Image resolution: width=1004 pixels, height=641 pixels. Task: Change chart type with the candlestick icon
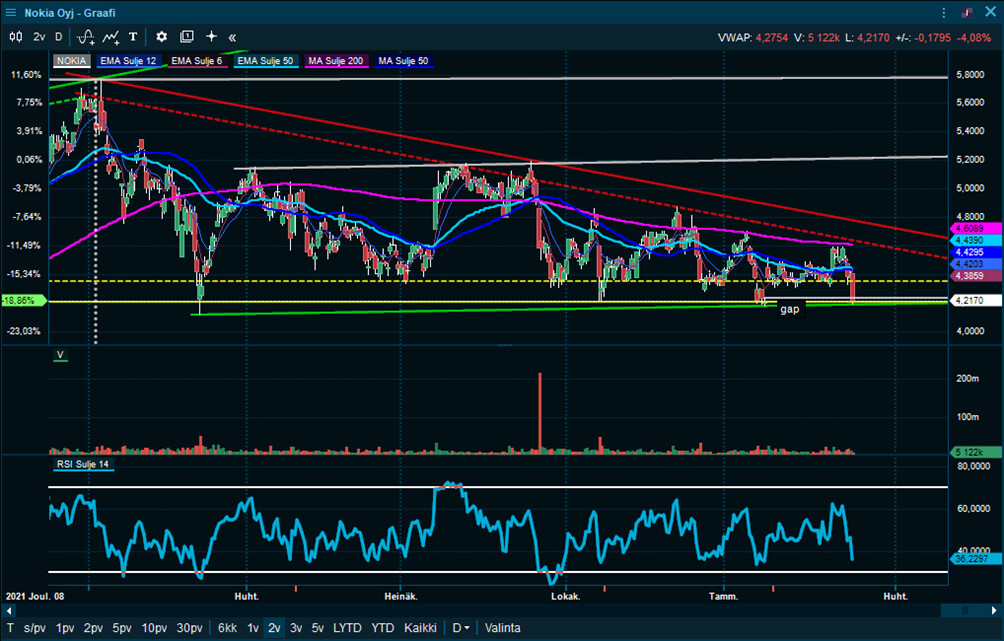click(x=15, y=36)
